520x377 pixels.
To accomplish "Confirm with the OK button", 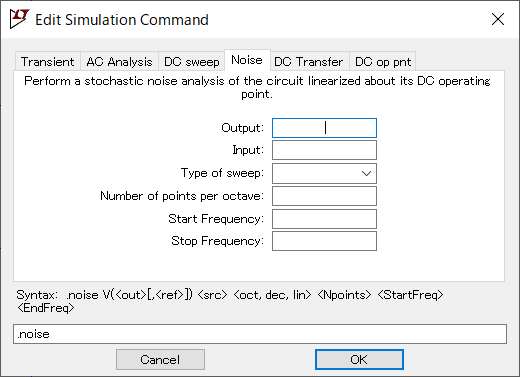I will 359,360.
